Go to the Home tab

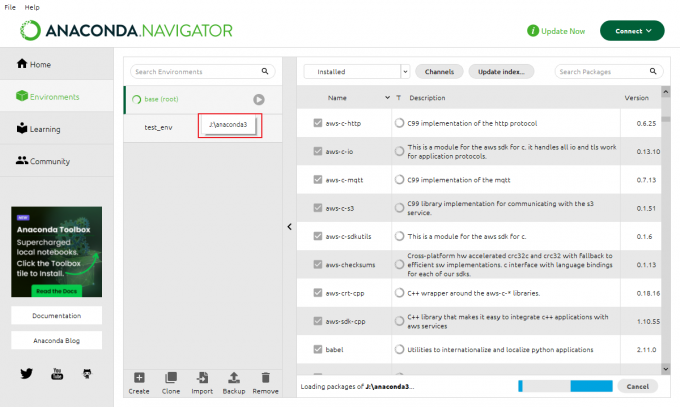tap(57, 64)
